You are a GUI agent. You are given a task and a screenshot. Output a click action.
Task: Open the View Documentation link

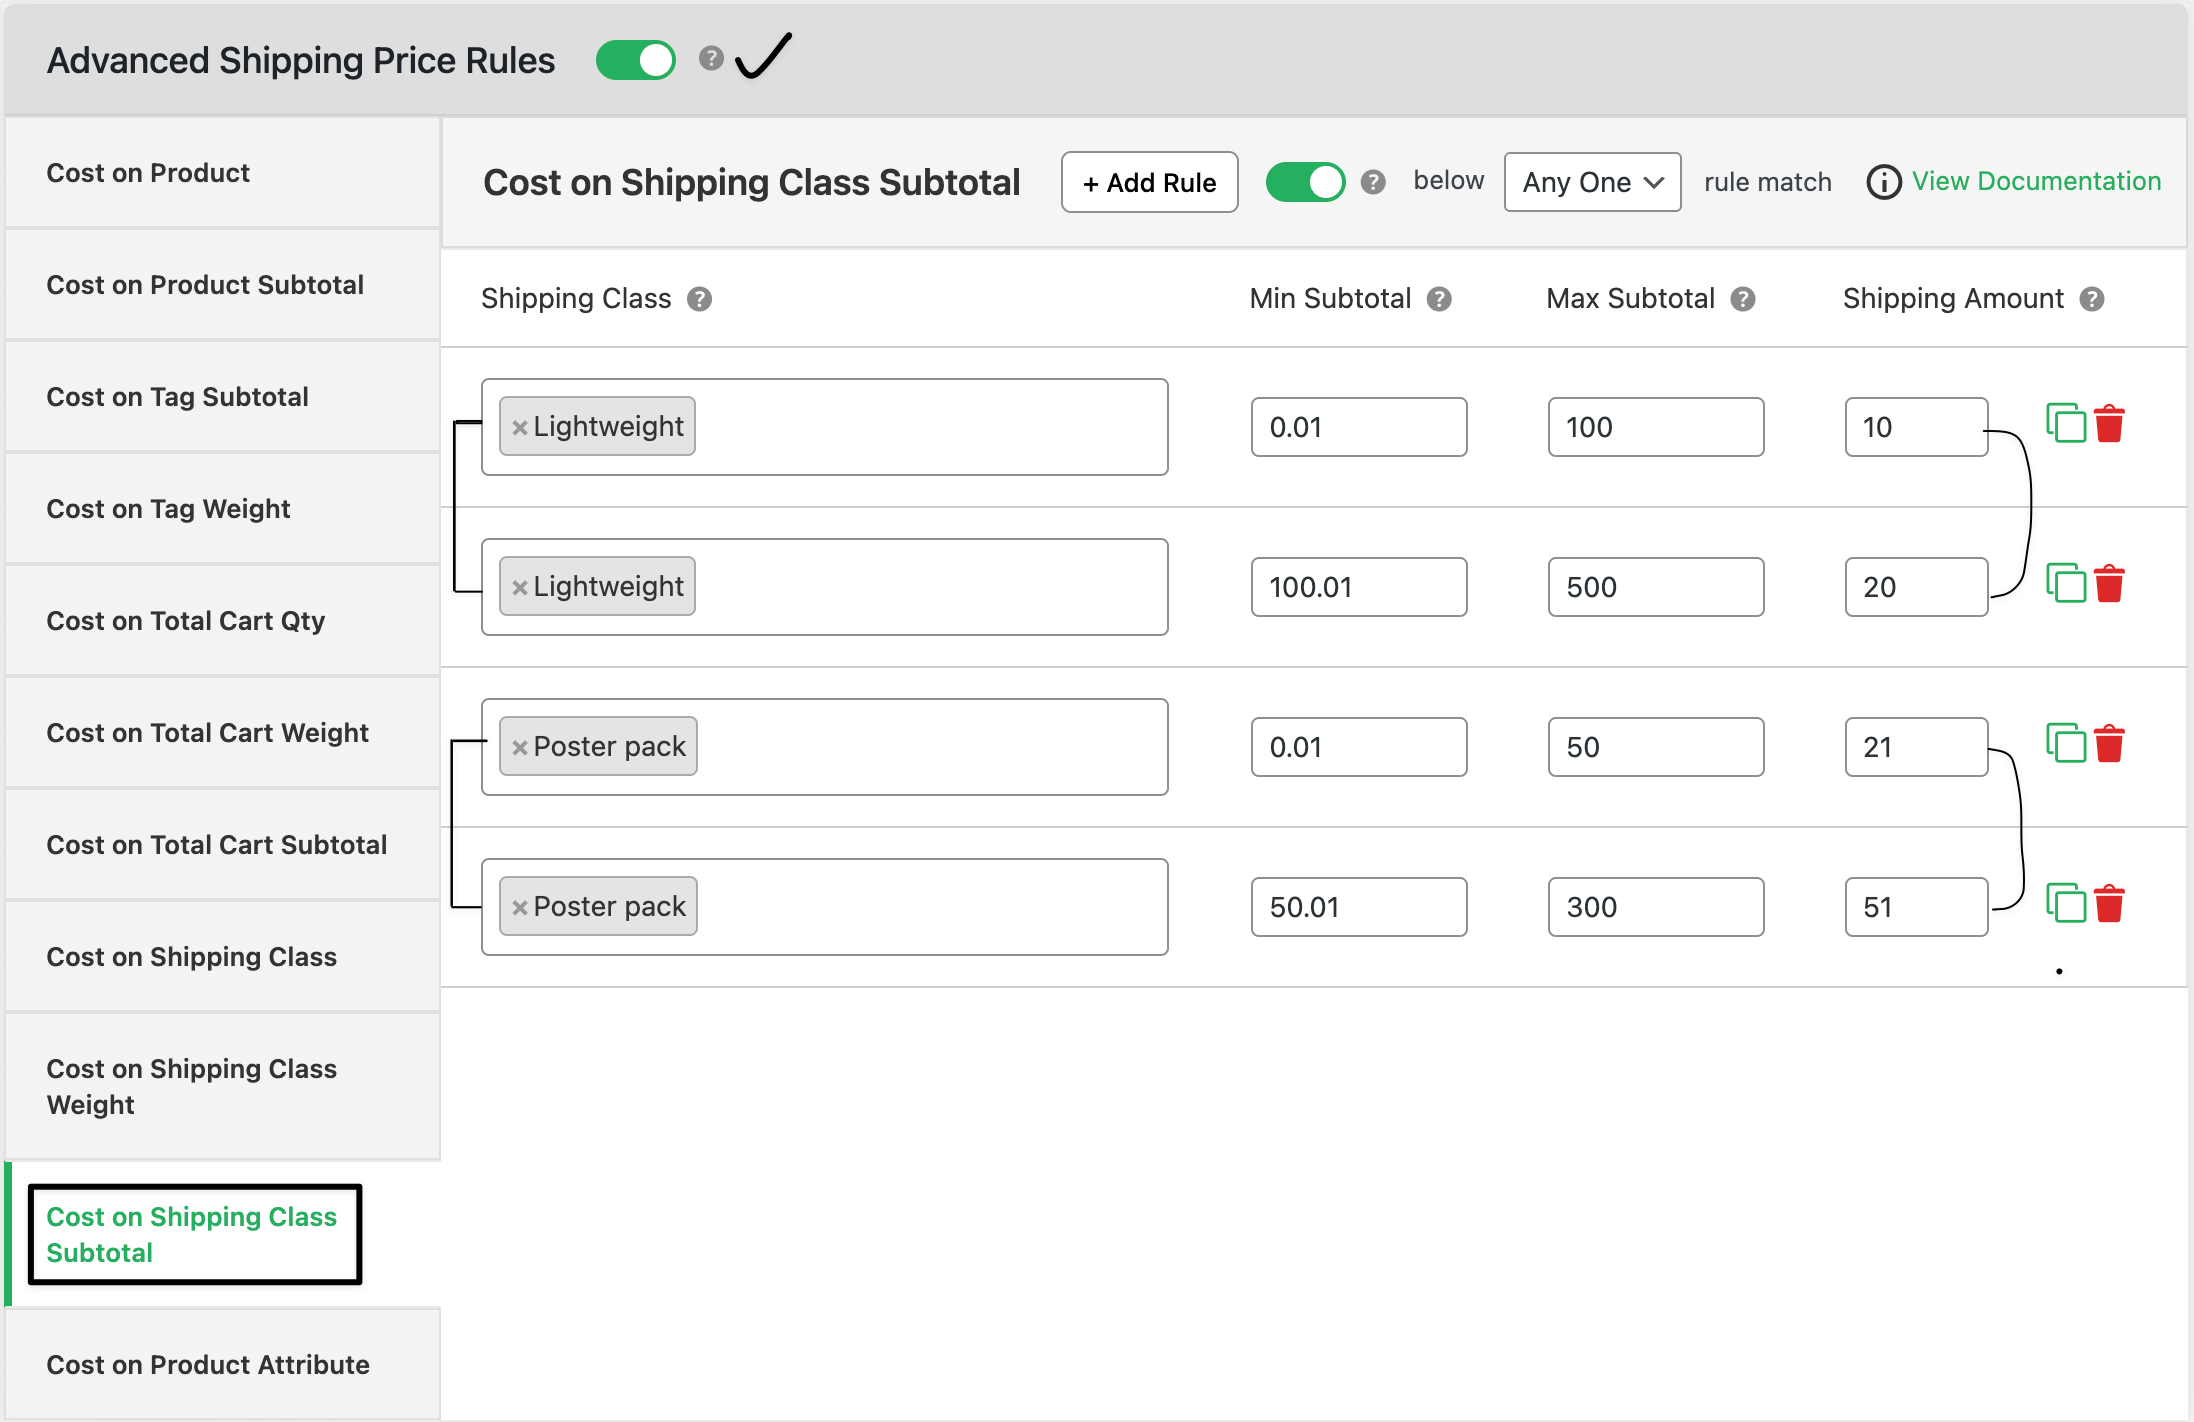click(2036, 181)
